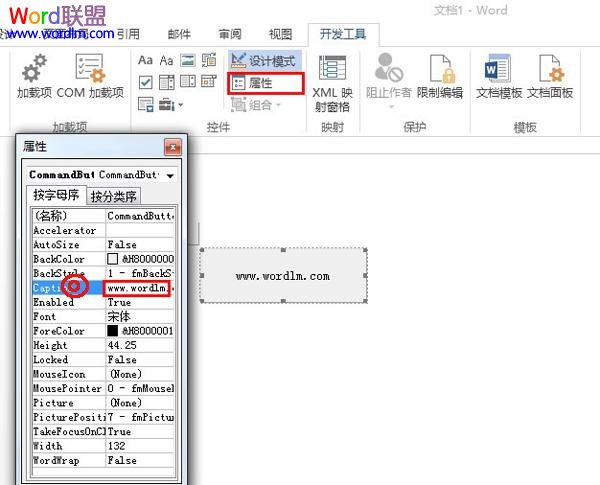The image size is (600, 485).
Task: Click the ForeColor &H8000001 value
Action: [x=148, y=331]
